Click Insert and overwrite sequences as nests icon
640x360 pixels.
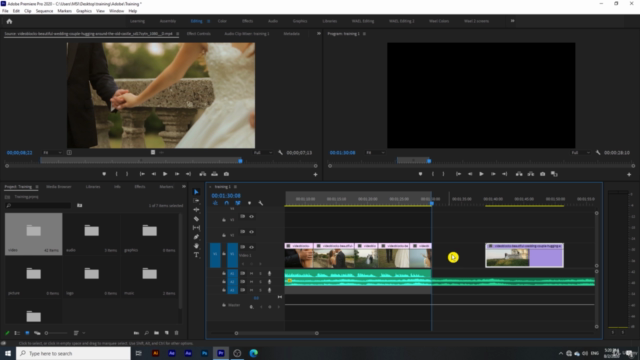pos(215,203)
